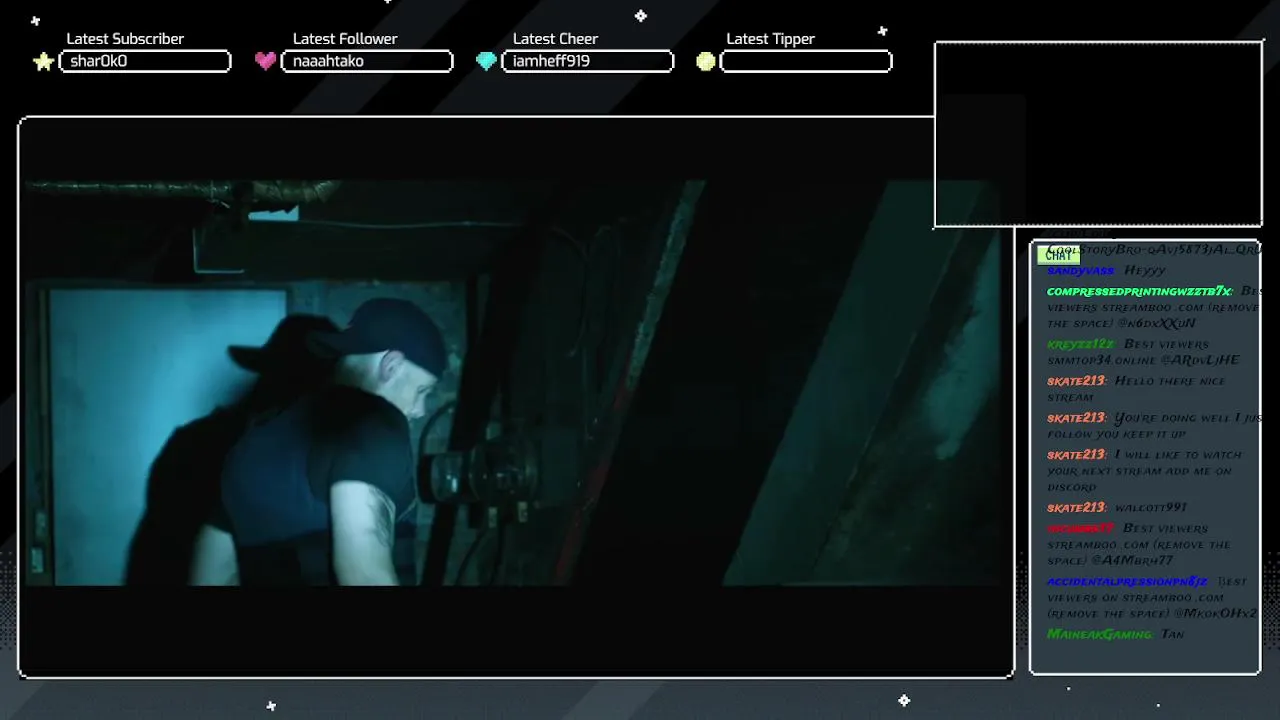Viewport: 1280px width, 720px height.
Task: Click the @MkokOHx2 mention in chat
Action: pyautogui.click(x=1215, y=614)
